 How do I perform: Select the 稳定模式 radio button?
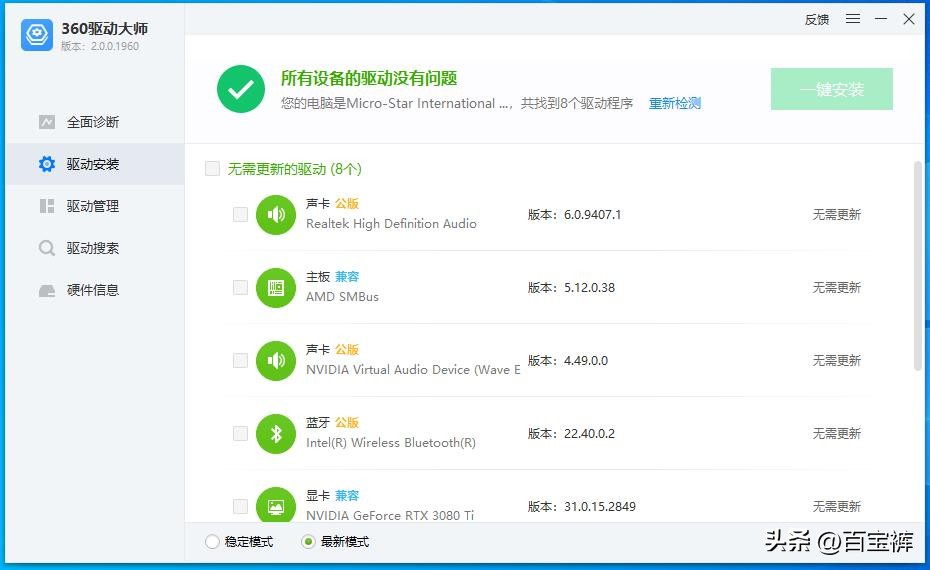click(212, 542)
